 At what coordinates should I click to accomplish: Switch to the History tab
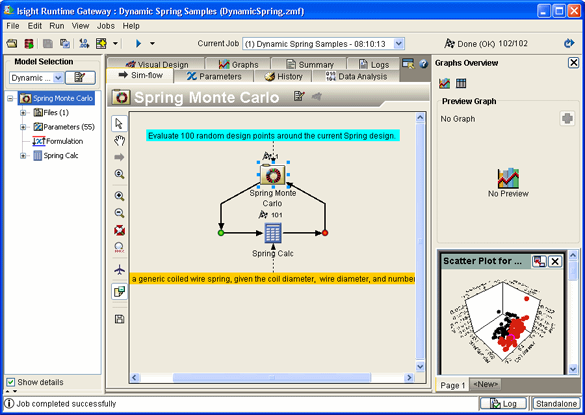(283, 77)
